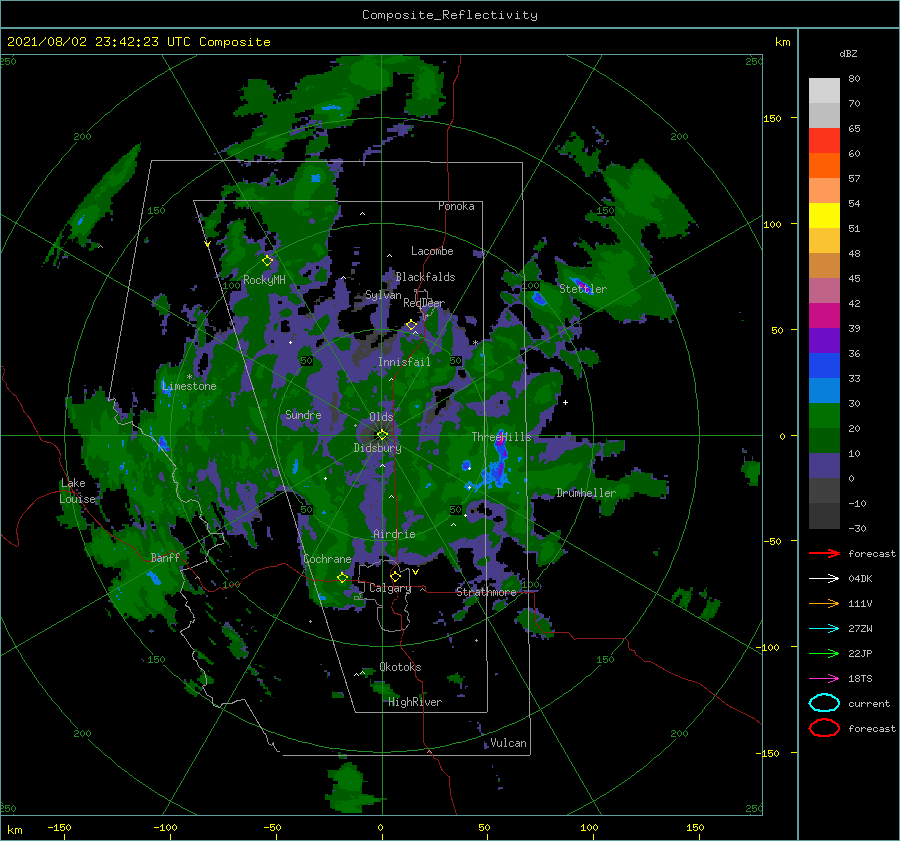Click the Ponoka city label

point(456,206)
